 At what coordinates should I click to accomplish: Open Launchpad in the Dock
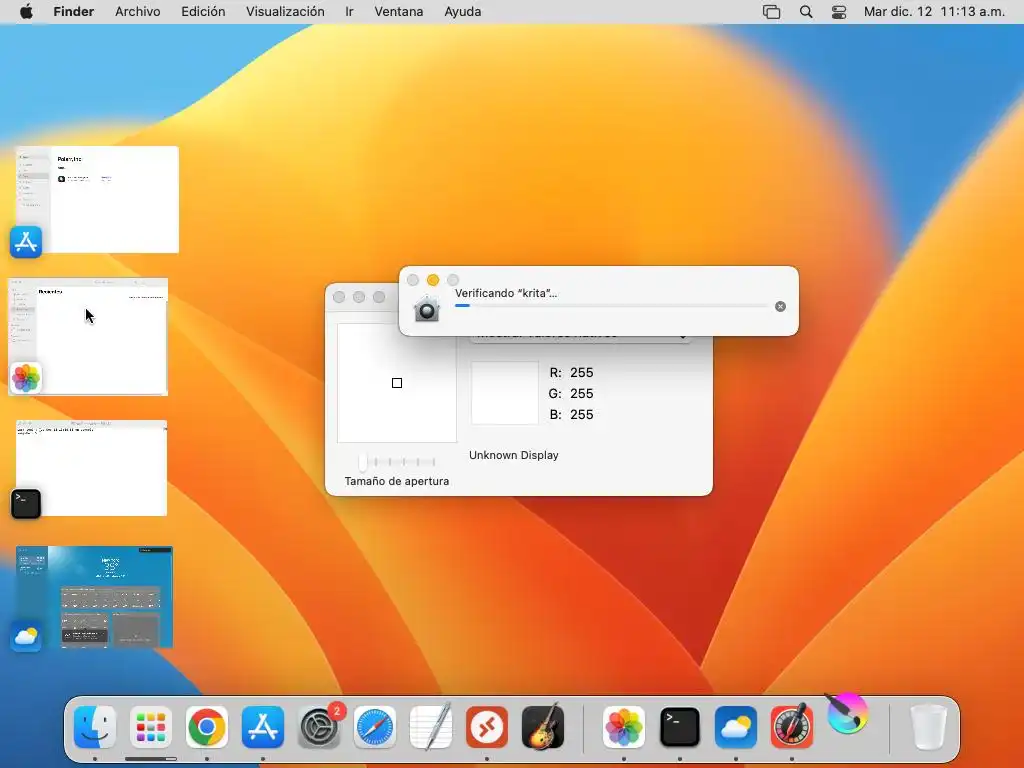coord(151,727)
